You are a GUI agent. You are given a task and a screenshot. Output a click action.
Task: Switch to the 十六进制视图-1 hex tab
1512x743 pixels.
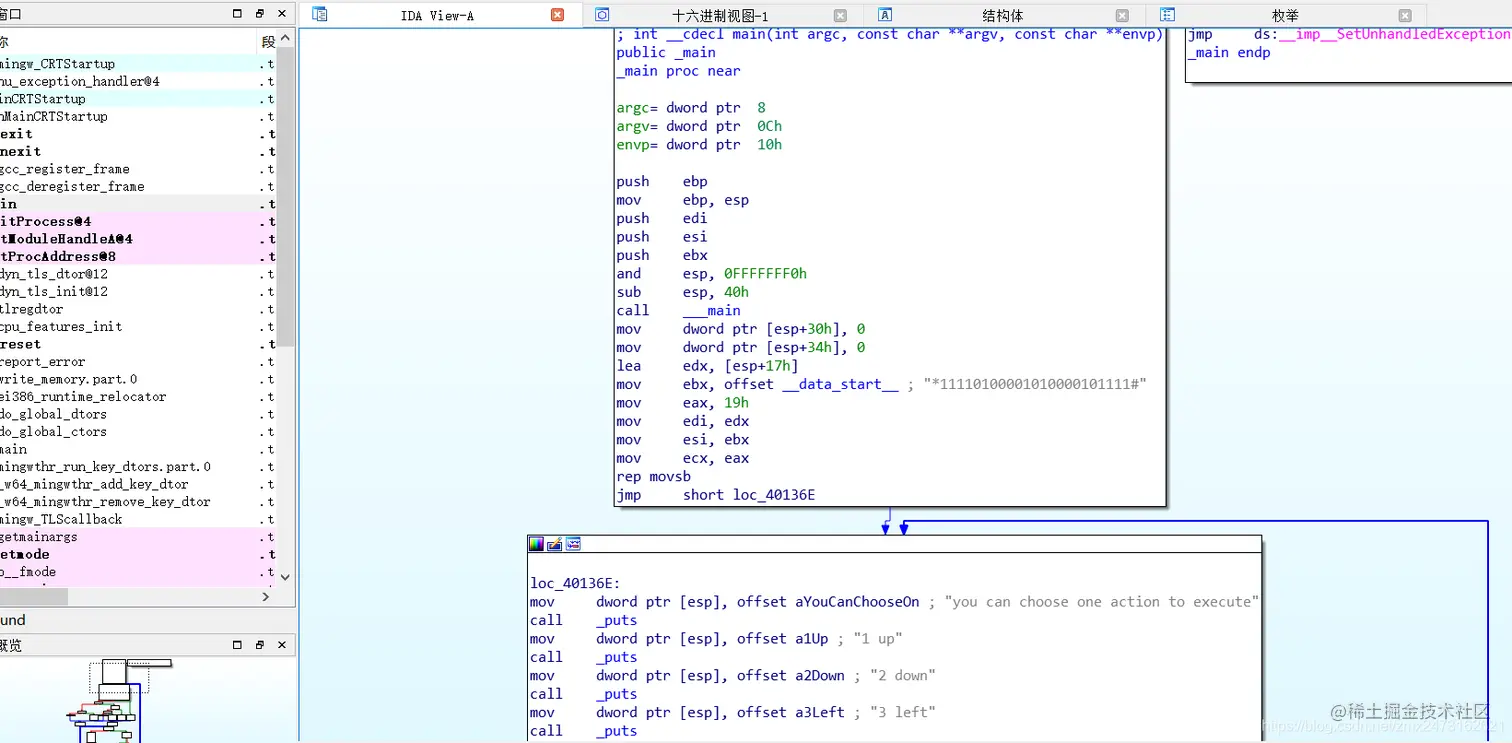[720, 15]
